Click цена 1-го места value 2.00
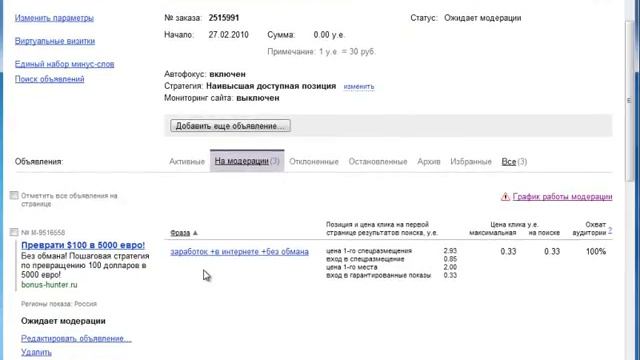The width and height of the screenshot is (640, 360). click(450, 267)
